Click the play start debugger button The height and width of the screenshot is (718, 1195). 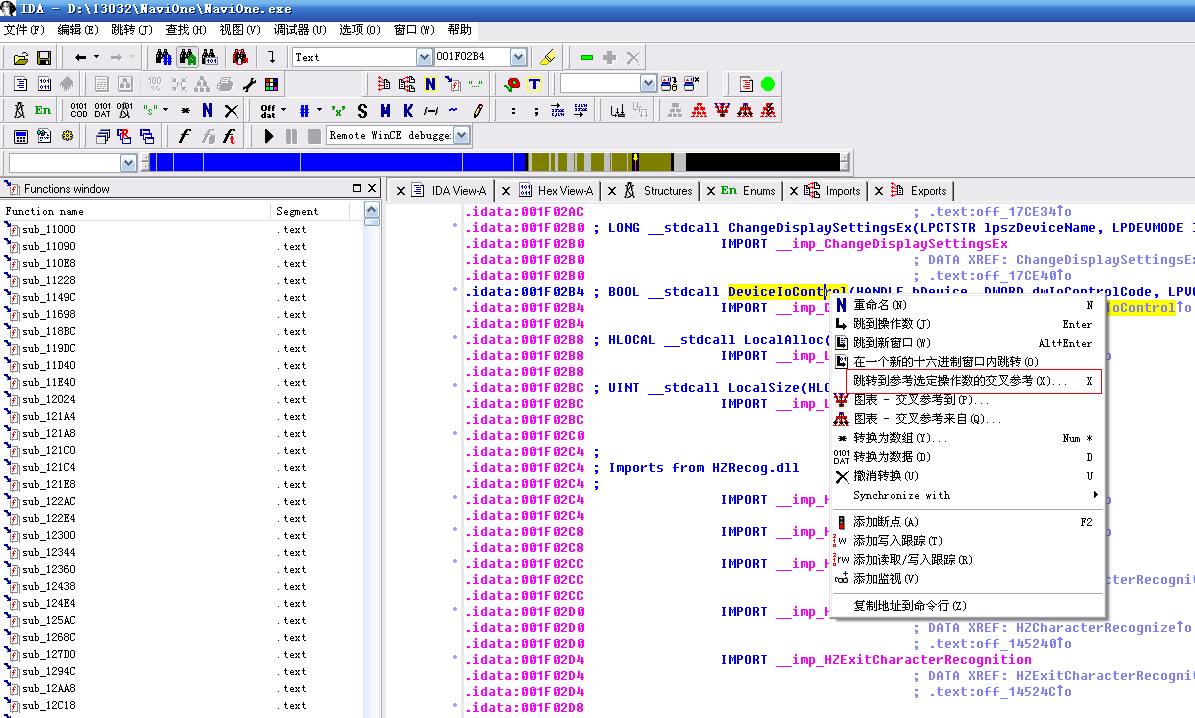coord(268,136)
